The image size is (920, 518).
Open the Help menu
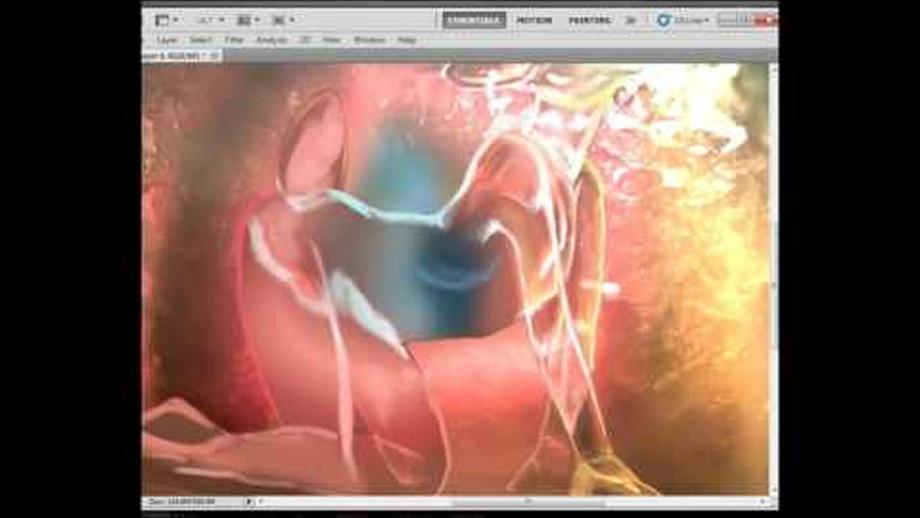point(407,40)
